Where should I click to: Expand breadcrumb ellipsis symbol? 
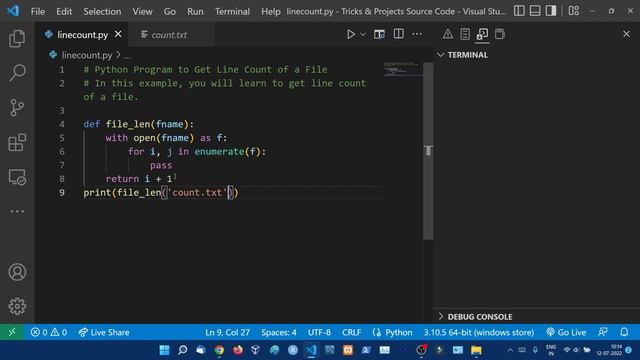tap(127, 55)
